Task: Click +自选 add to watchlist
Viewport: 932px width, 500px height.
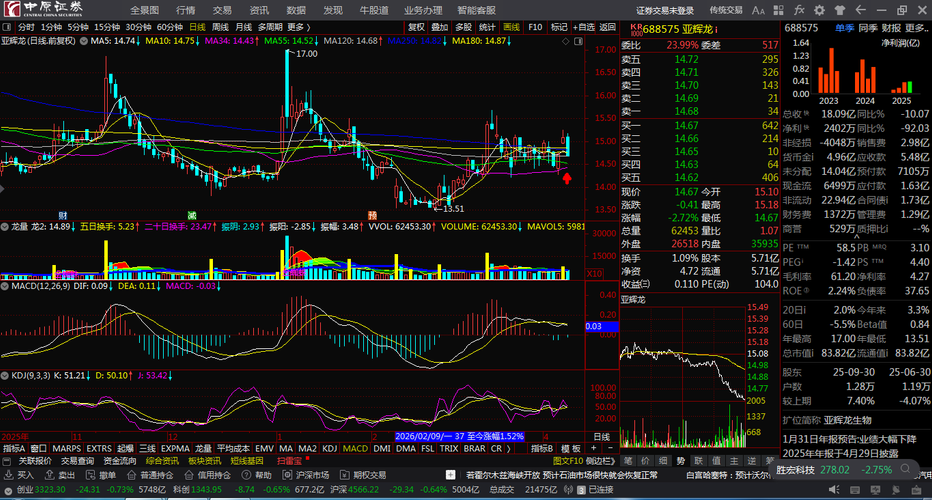Action: pos(583,27)
